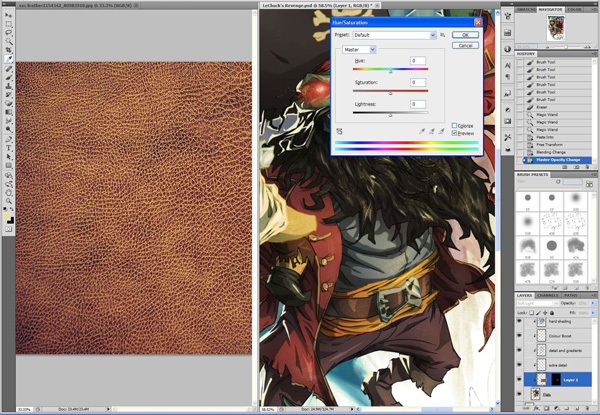
Task: Enable the Colorize checkbox
Action: tap(454, 125)
